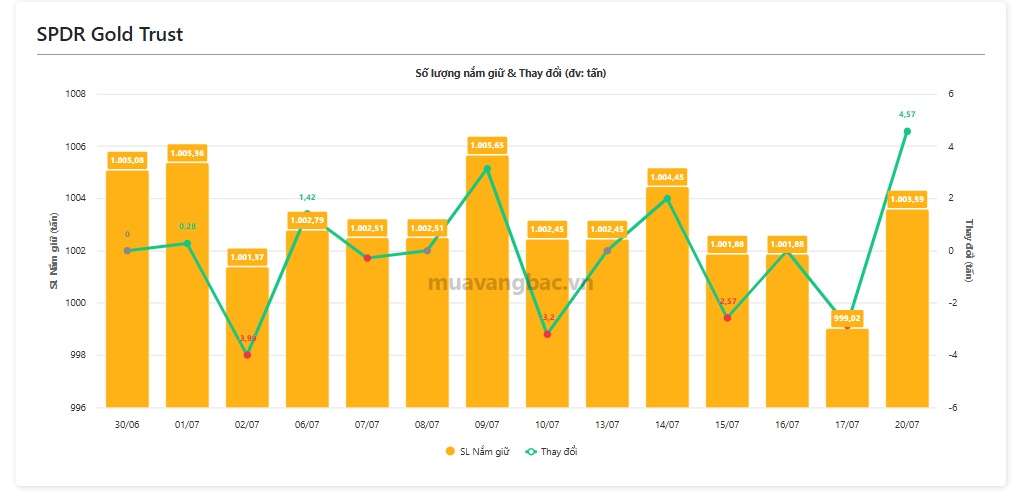Select the holdings bar for 06/07

click(x=307, y=319)
